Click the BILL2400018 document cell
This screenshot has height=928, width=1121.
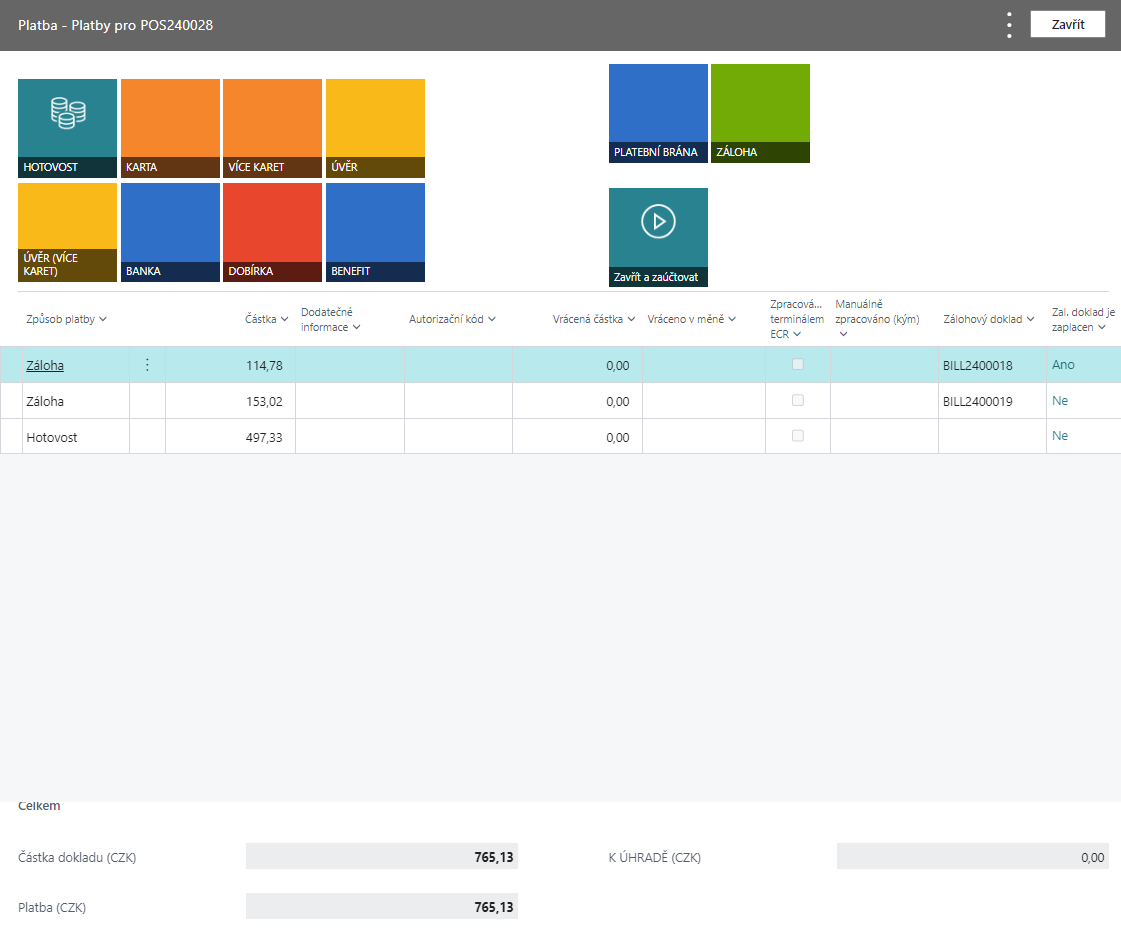click(992, 365)
